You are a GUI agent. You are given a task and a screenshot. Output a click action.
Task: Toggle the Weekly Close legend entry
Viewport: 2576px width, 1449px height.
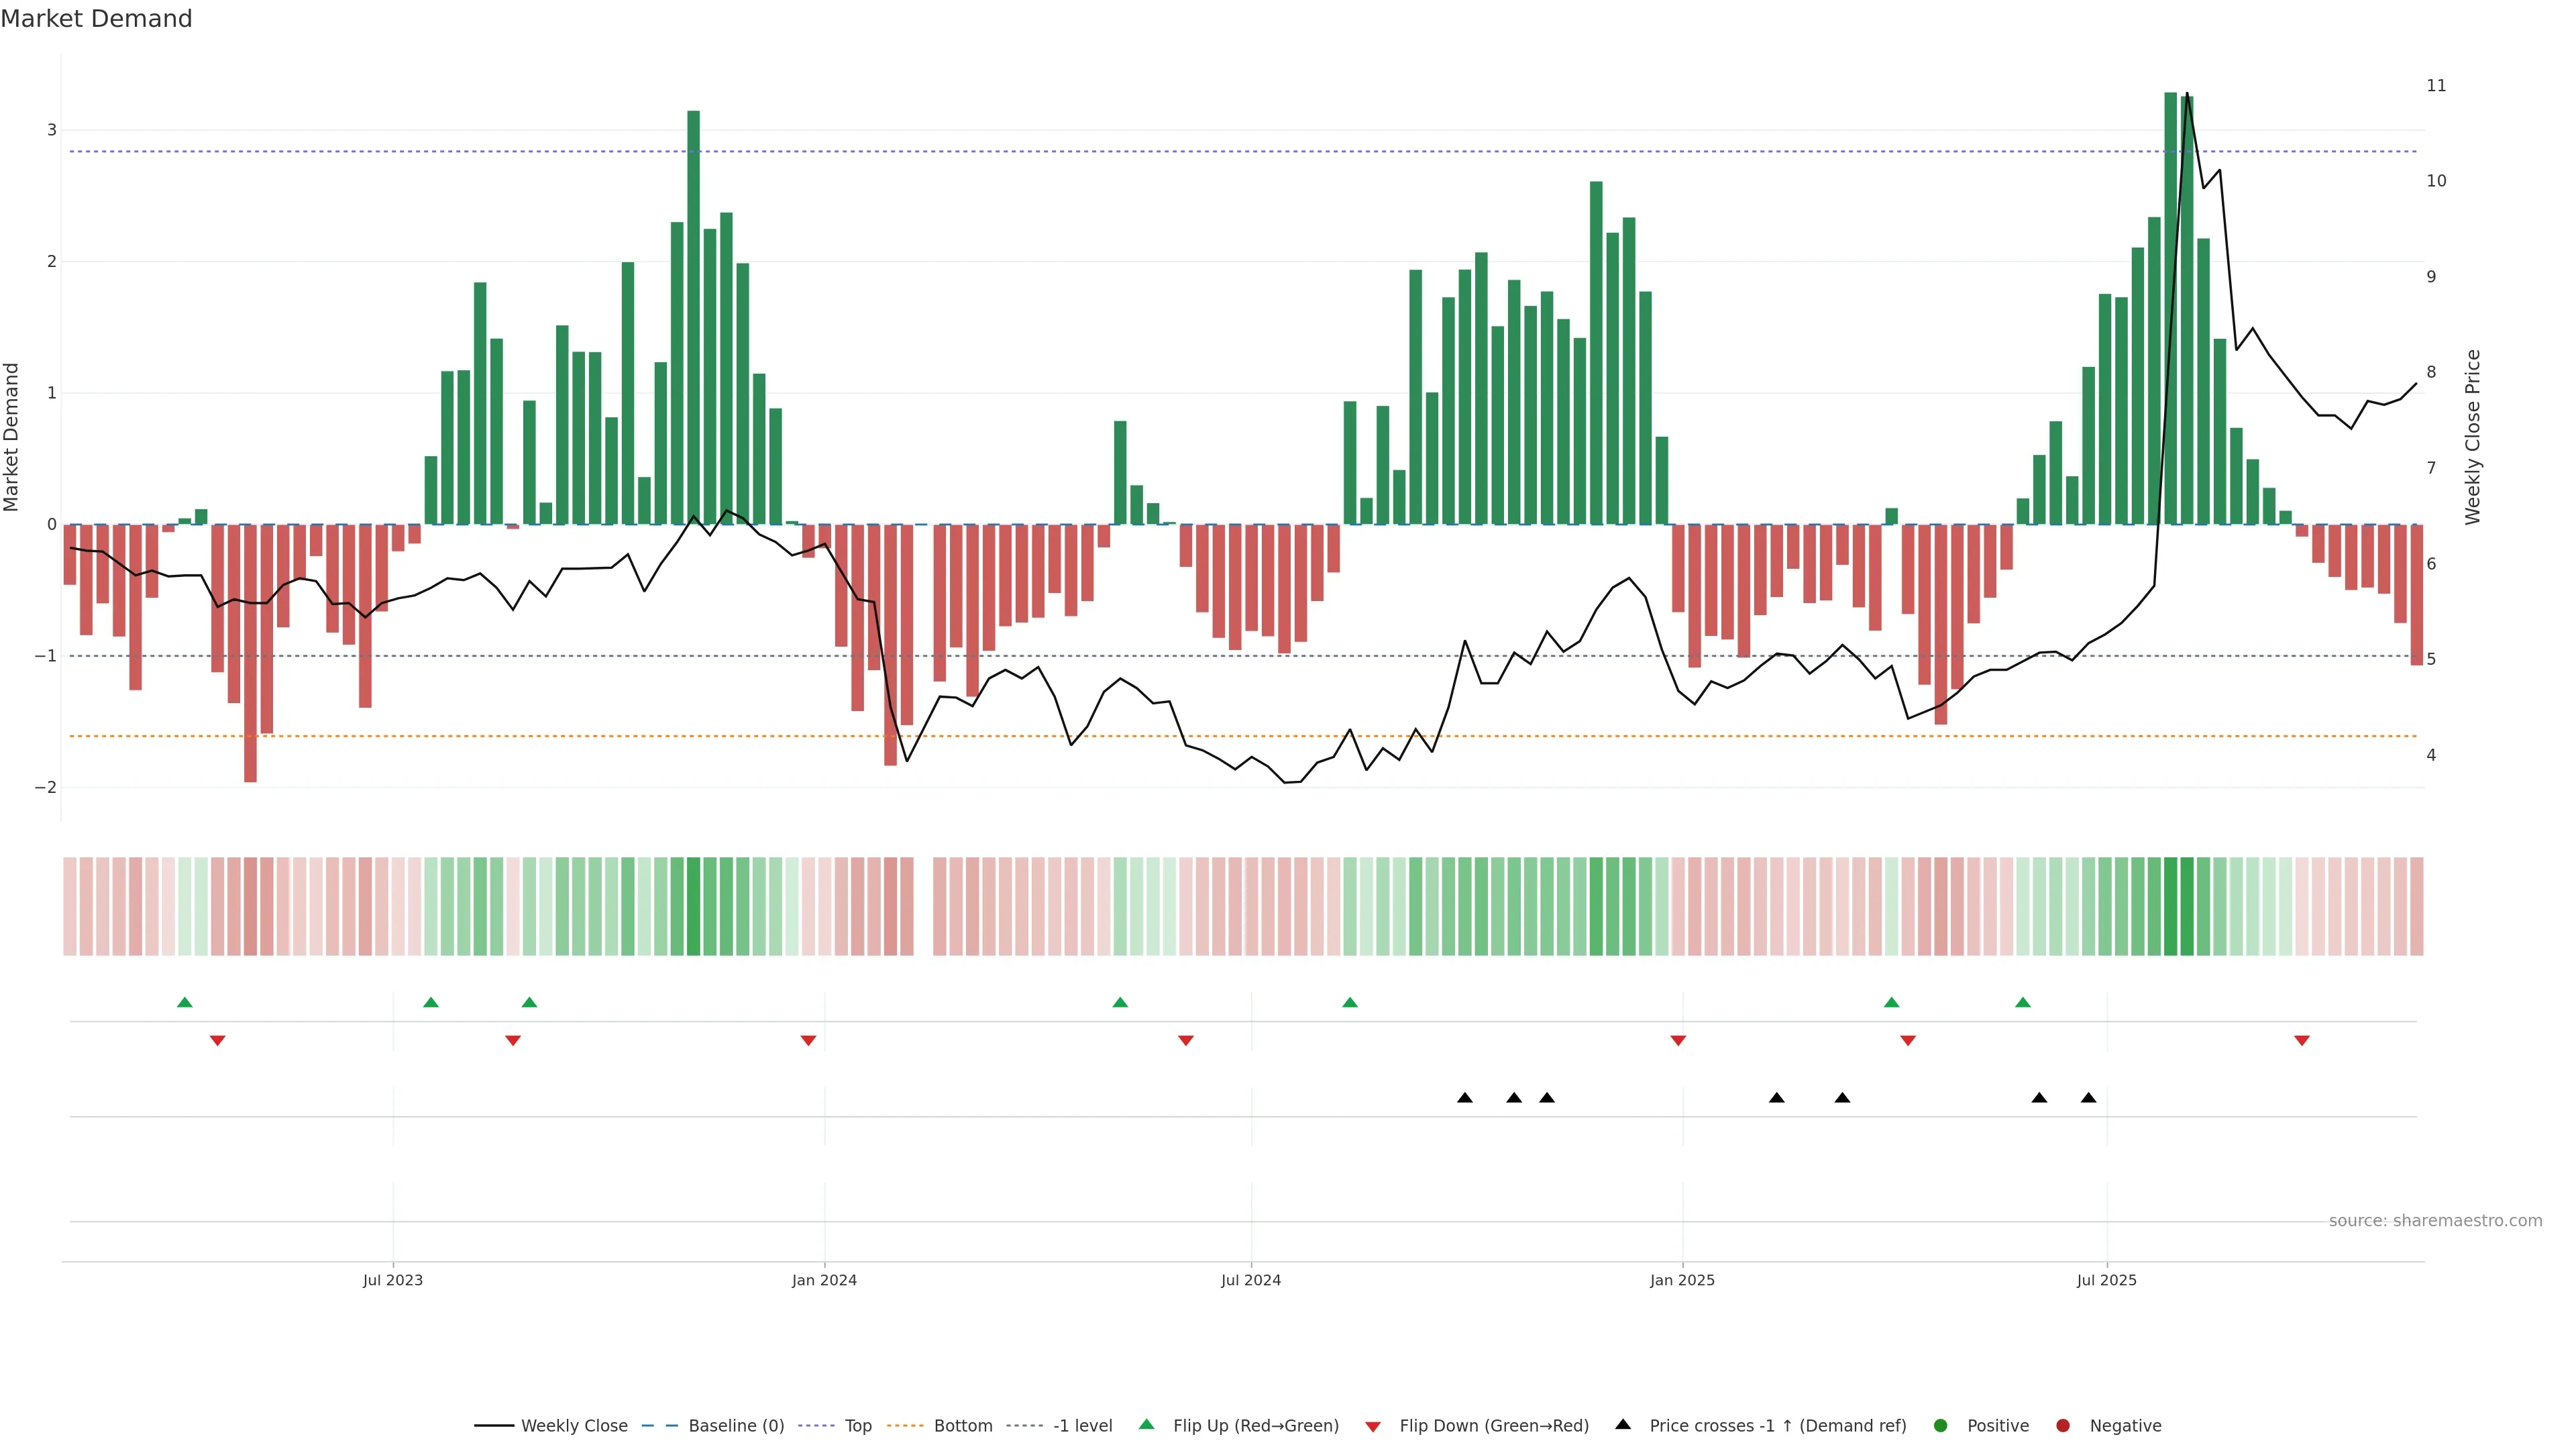click(574, 1425)
